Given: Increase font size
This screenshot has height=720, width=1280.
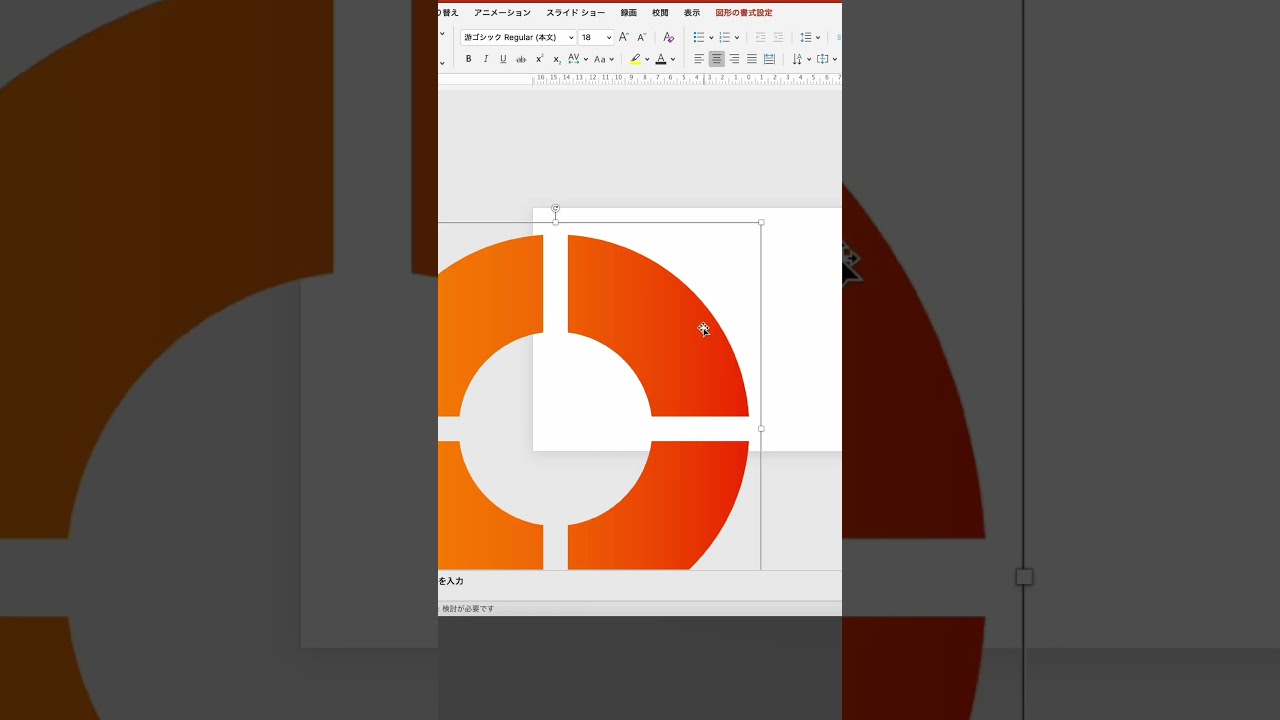Looking at the screenshot, I should tap(624, 37).
